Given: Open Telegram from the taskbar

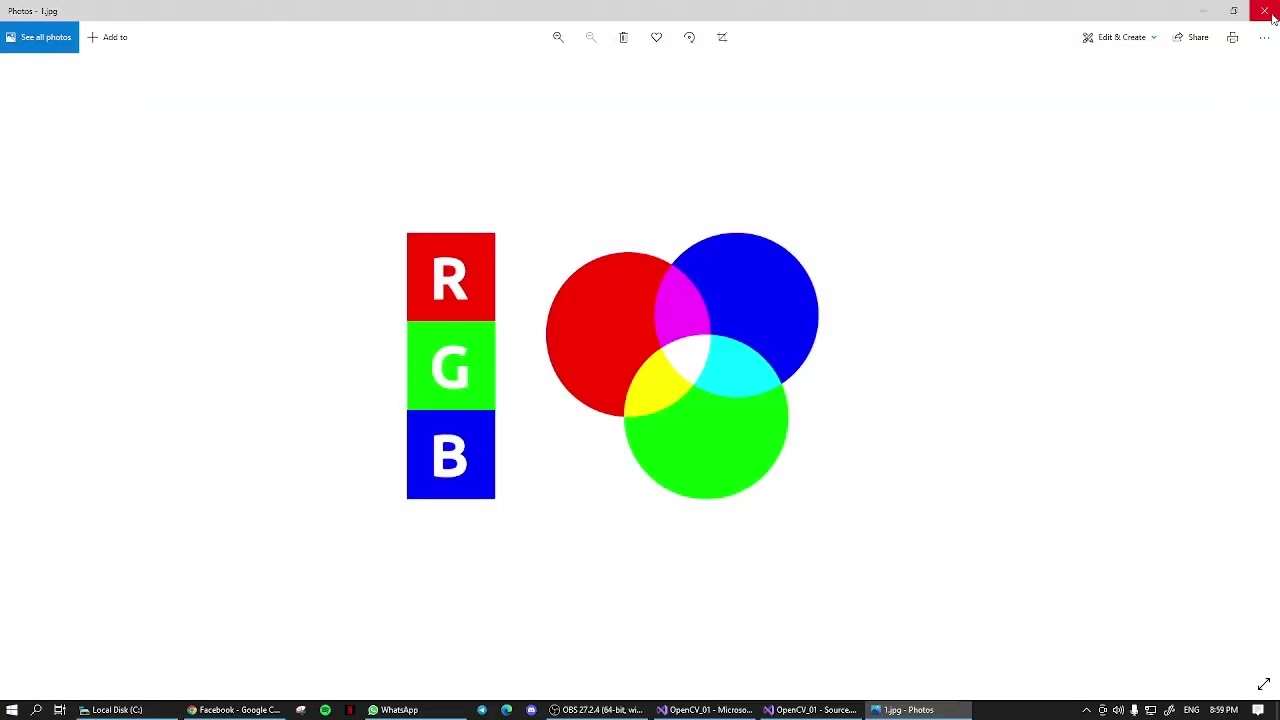Looking at the screenshot, I should pyautogui.click(x=482, y=710).
